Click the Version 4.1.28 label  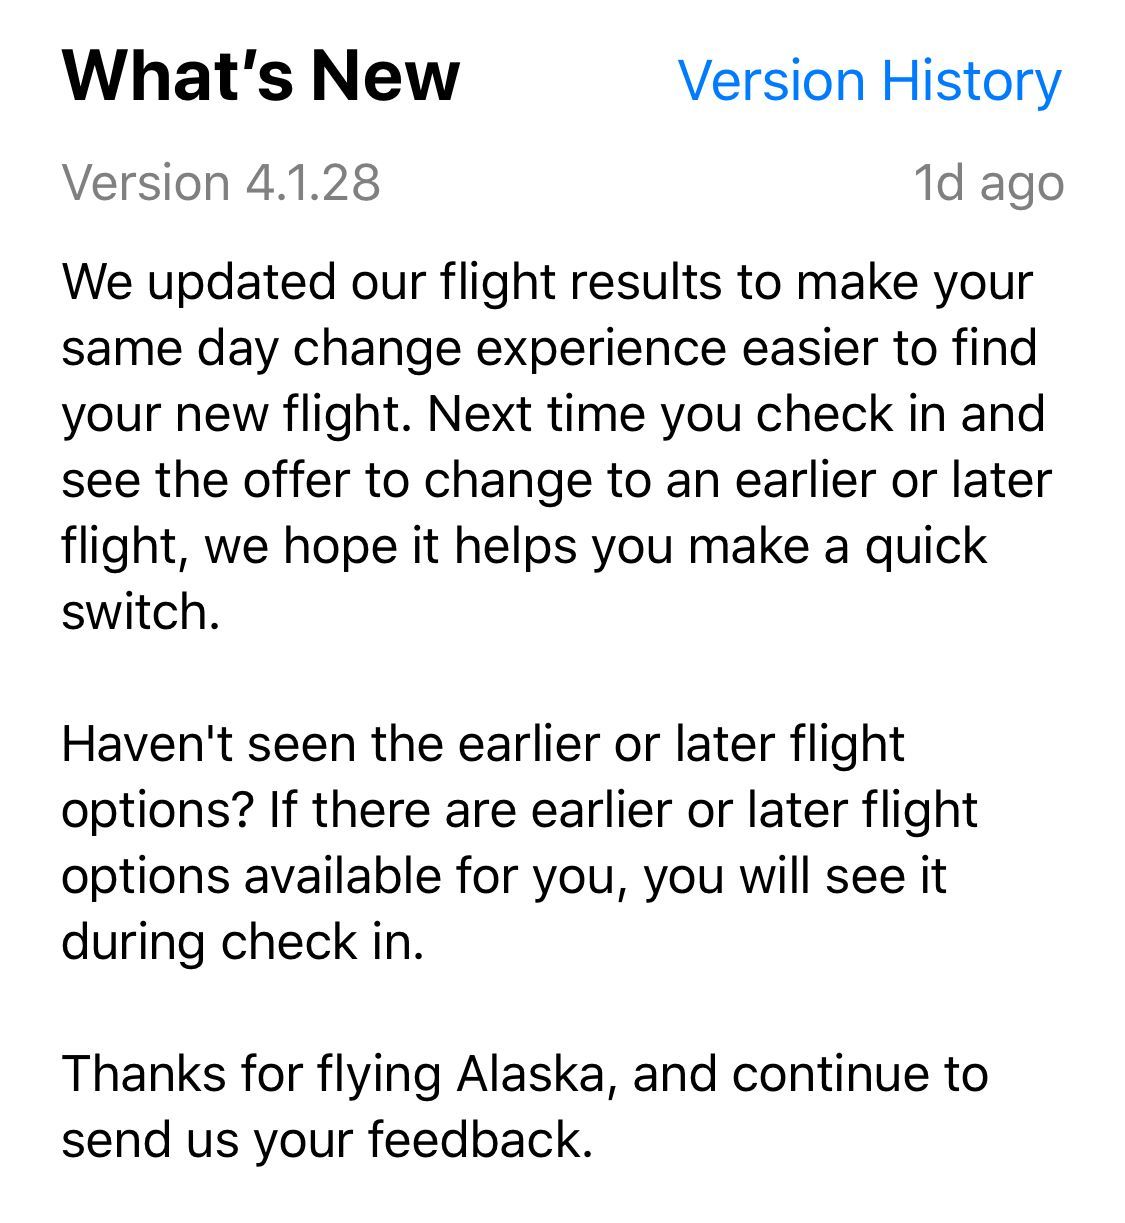point(221,183)
